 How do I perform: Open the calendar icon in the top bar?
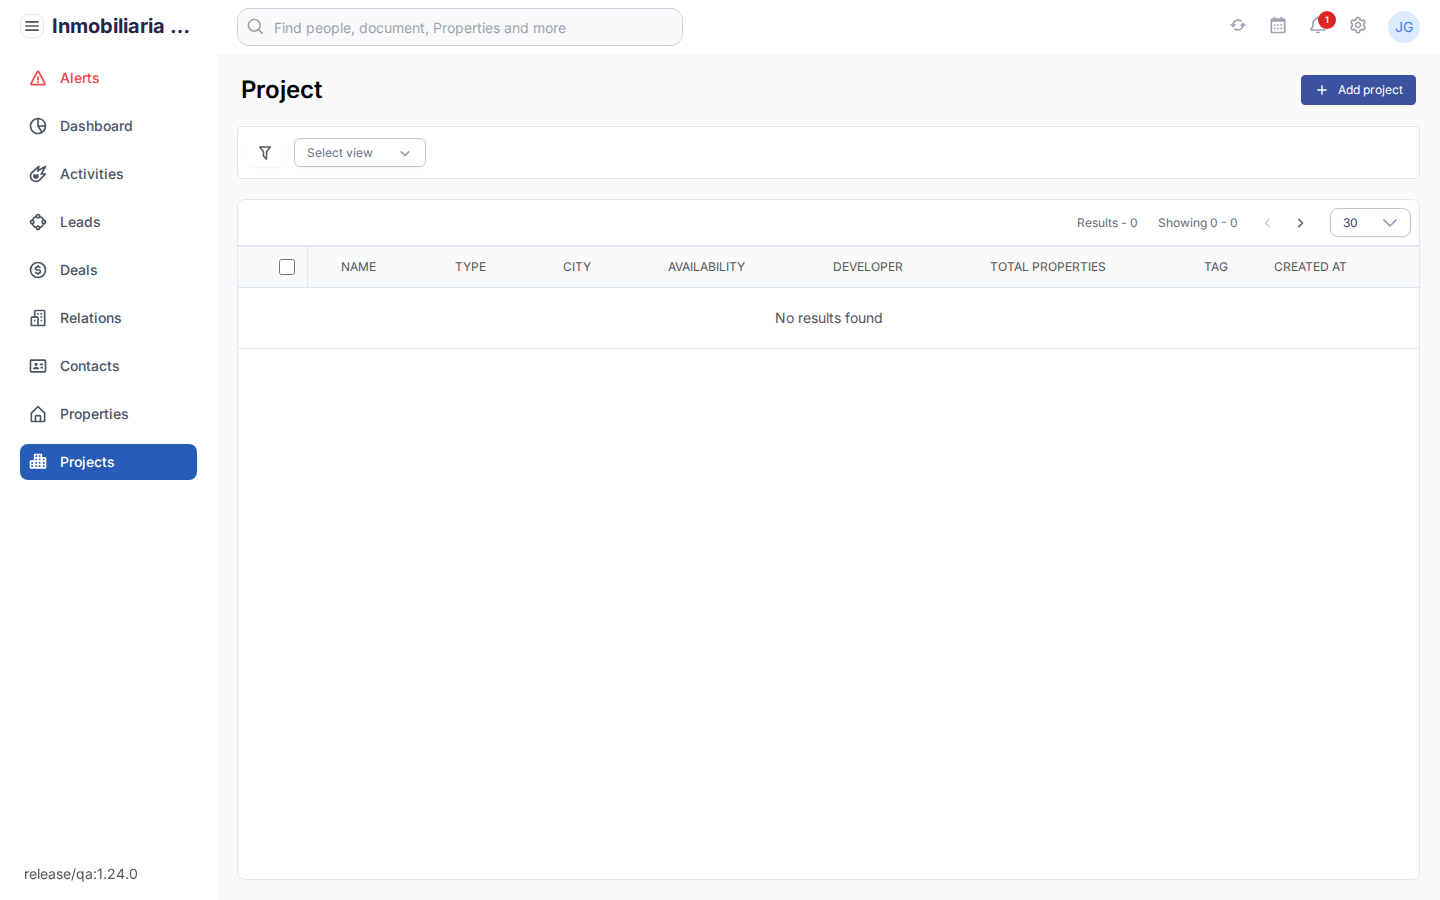pos(1278,25)
